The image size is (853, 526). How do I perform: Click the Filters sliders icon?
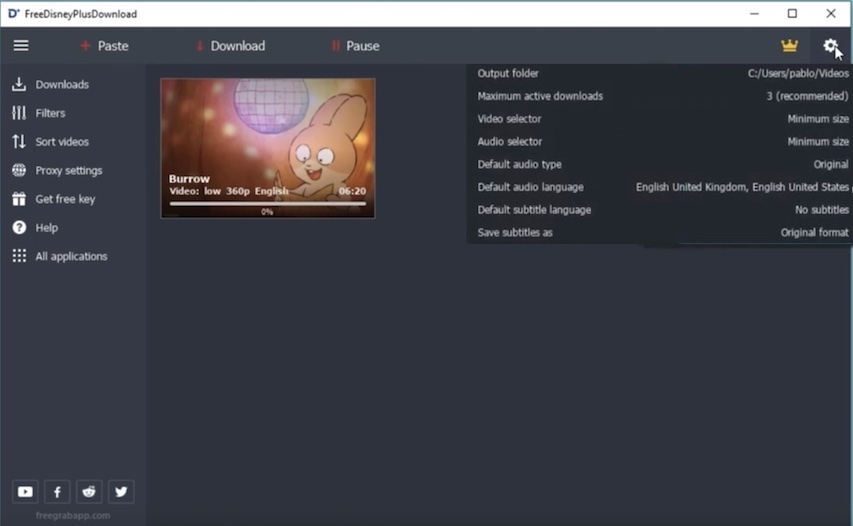[19, 113]
